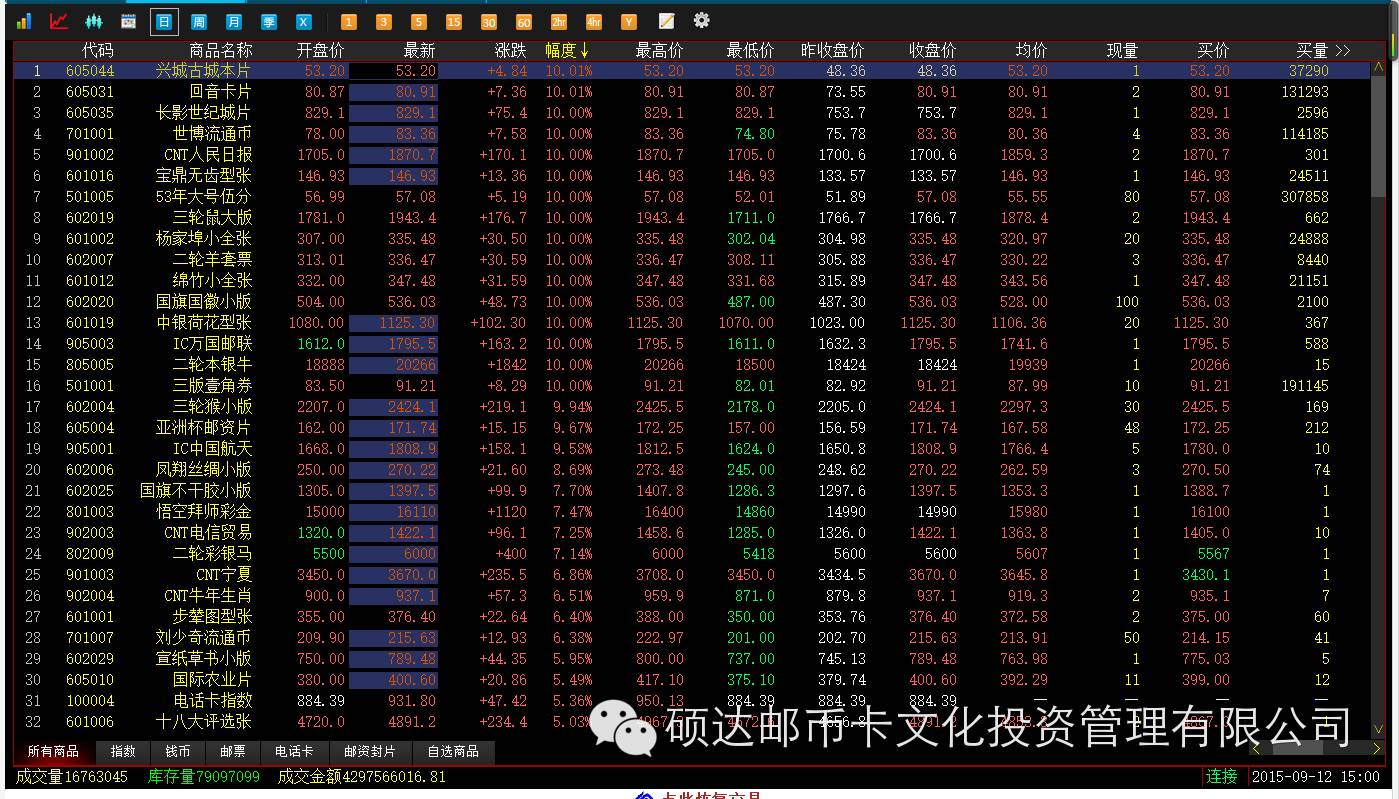This screenshot has height=799, width=1399.
Task: Select row 二轮羊套票
Action: click(x=691, y=260)
